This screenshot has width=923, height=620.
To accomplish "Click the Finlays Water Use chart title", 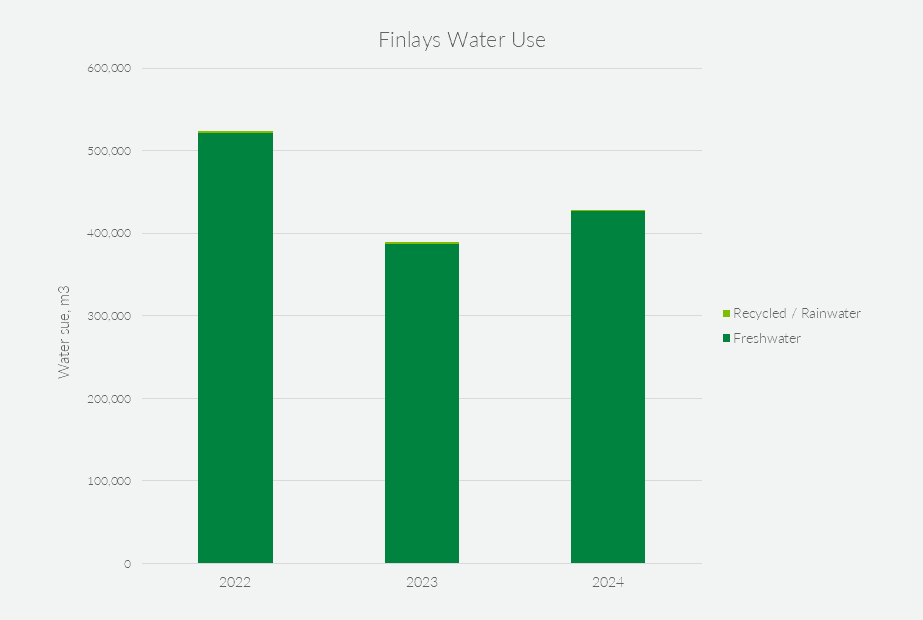I will tap(462, 40).
